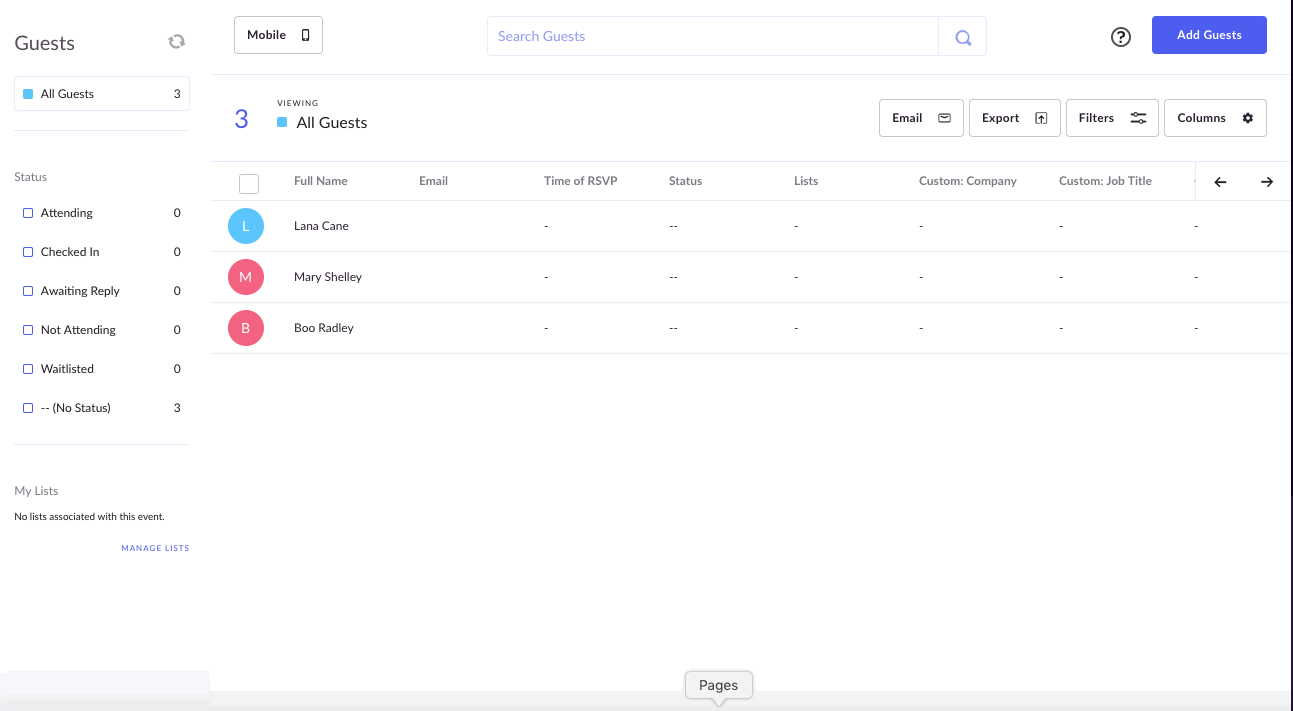The width and height of the screenshot is (1293, 711).
Task: Sort by the Custom: Company column header
Action: [x=968, y=181]
